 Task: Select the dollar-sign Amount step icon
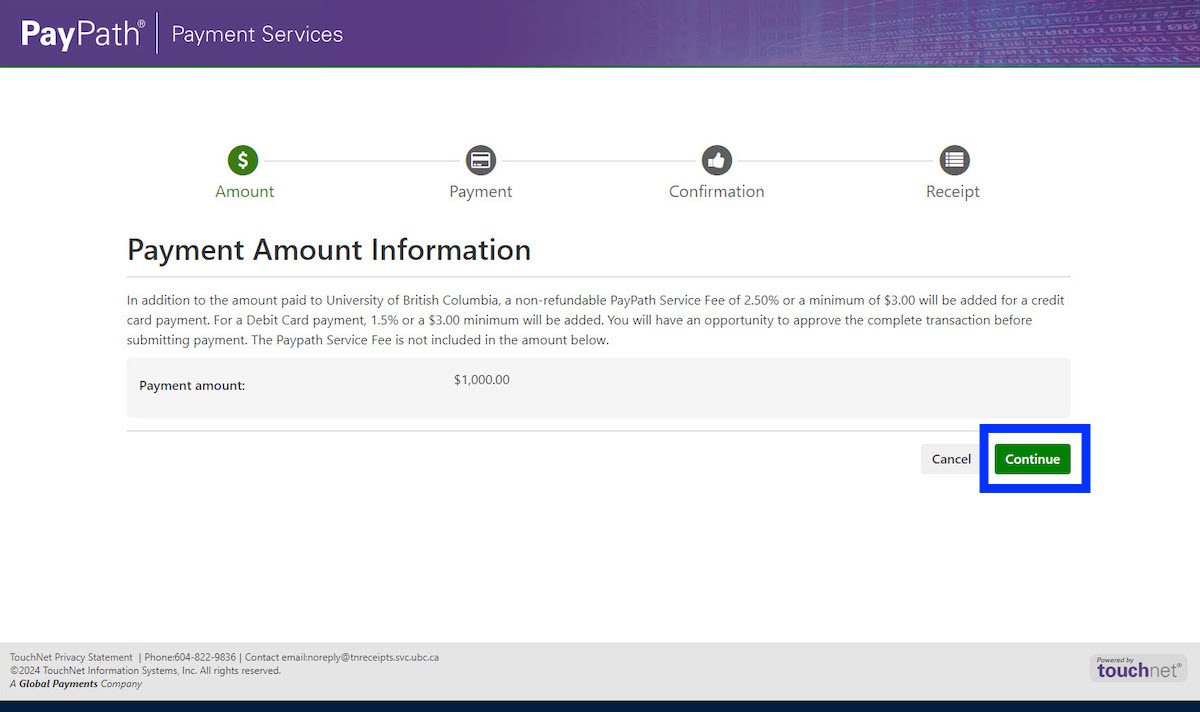coord(244,160)
